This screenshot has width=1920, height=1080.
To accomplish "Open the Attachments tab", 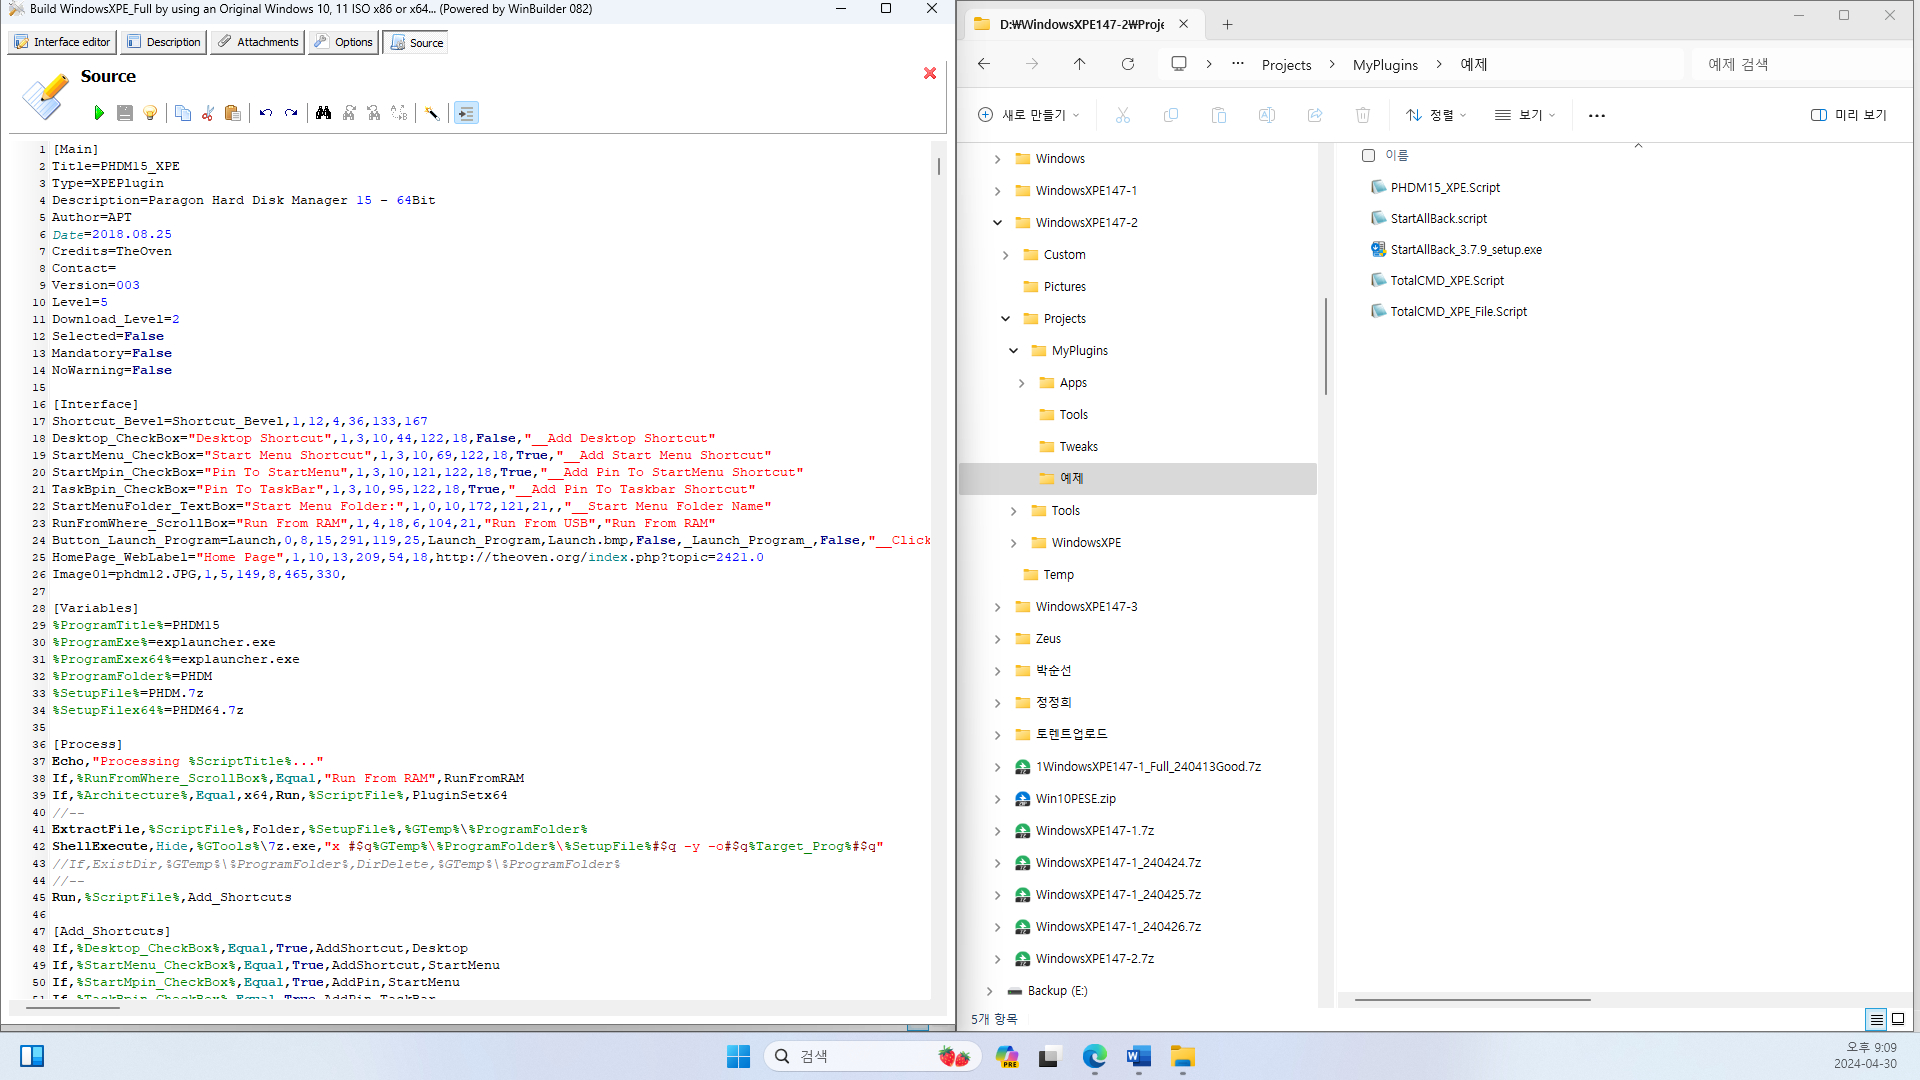I will [258, 42].
